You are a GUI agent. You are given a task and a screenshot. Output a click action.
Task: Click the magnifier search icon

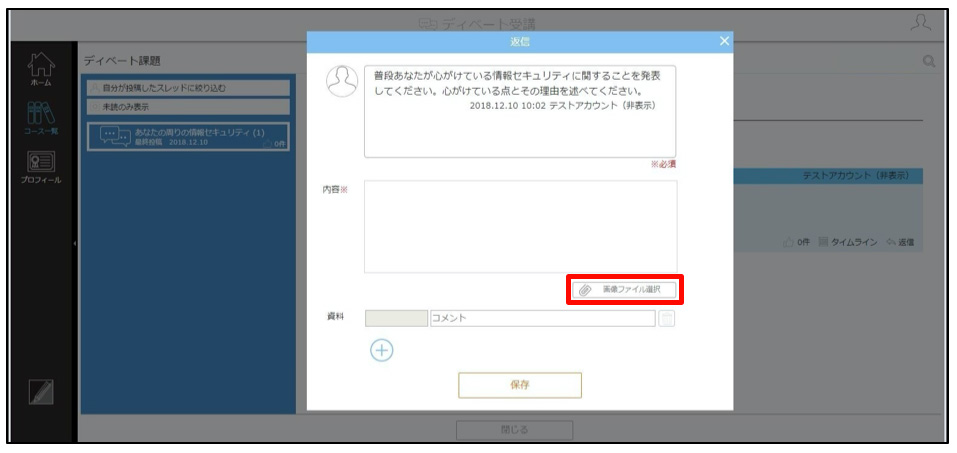pyautogui.click(x=929, y=61)
